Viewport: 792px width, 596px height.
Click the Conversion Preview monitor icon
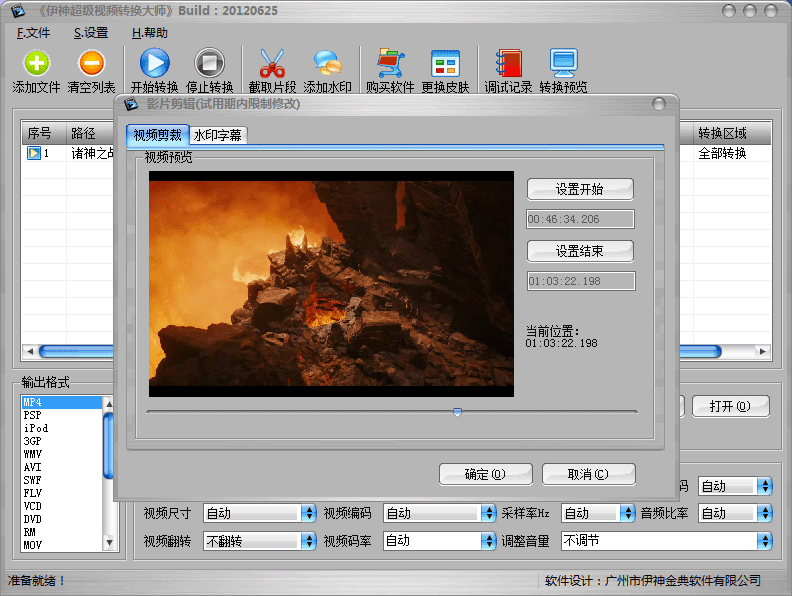pos(563,64)
